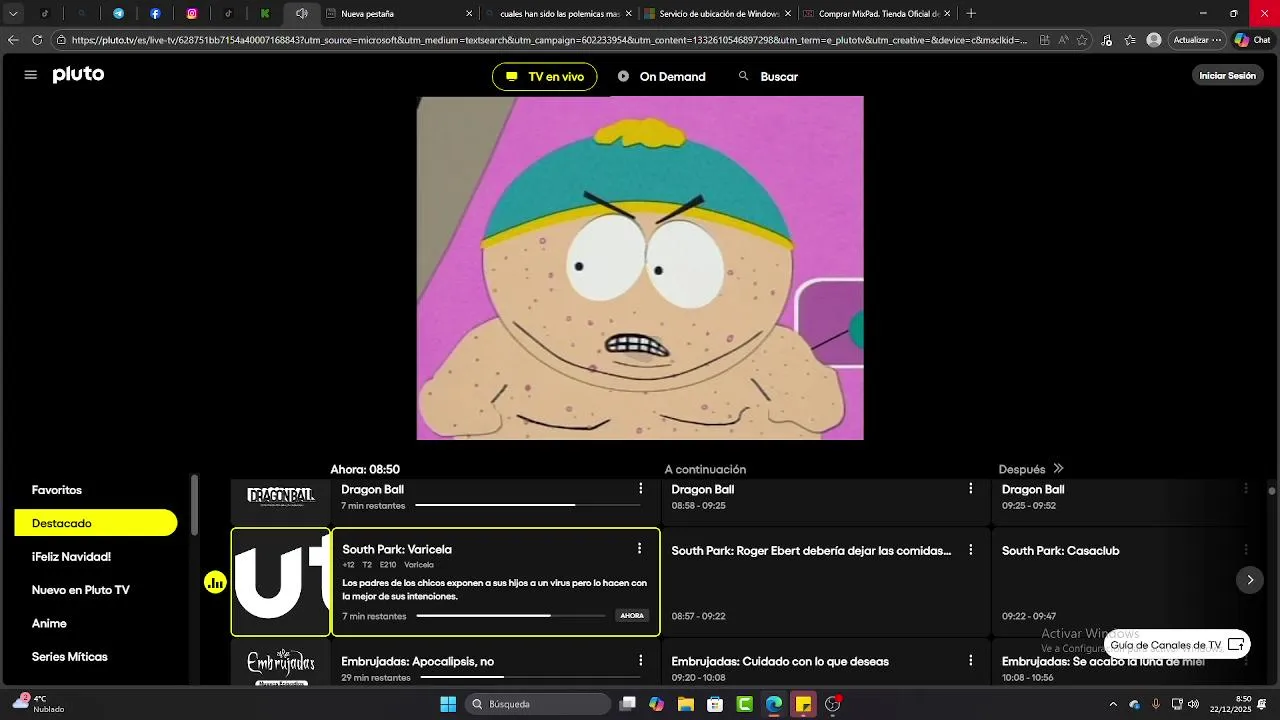Image resolution: width=1280 pixels, height=720 pixels.
Task: Click the AHORA badge
Action: click(632, 616)
